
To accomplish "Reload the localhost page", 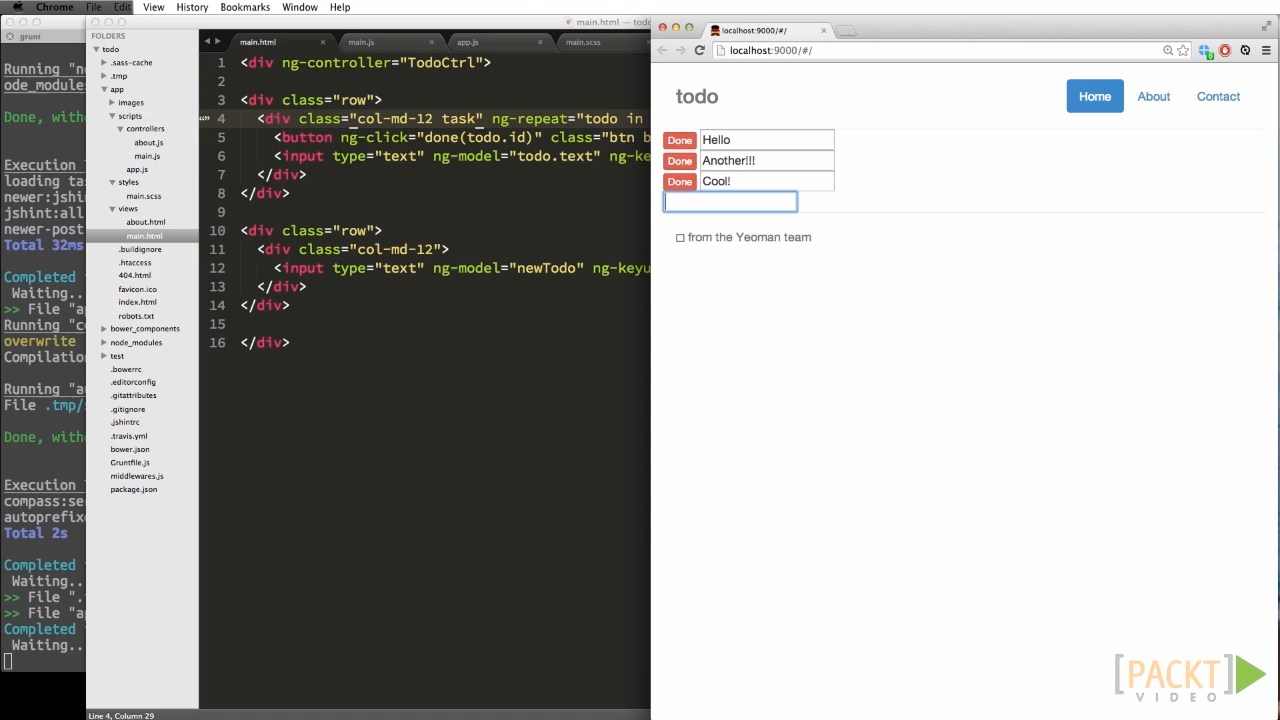I will tap(699, 50).
